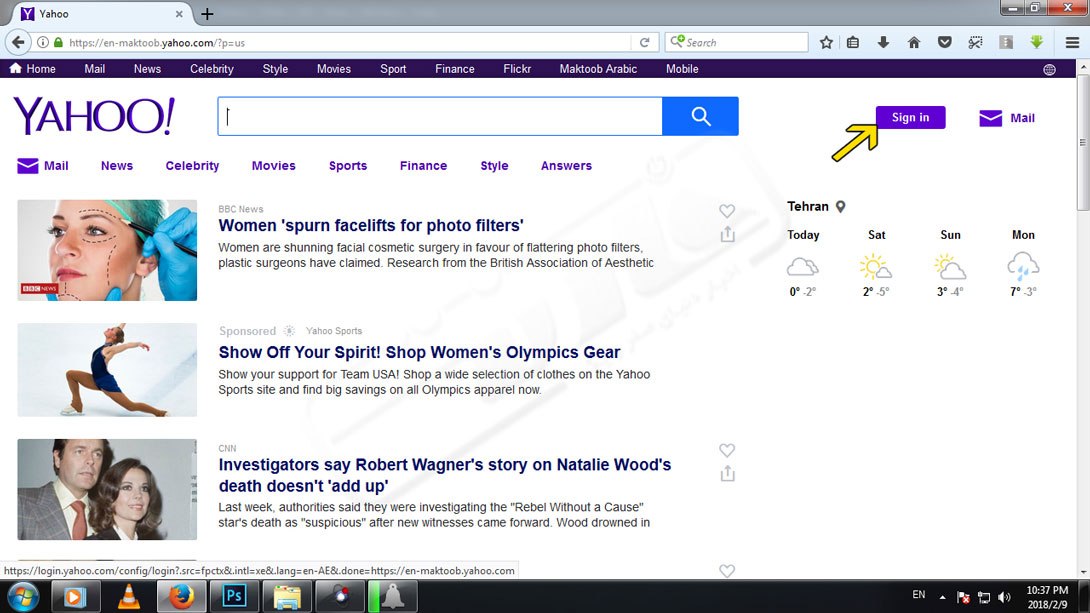This screenshot has height=613, width=1090.
Task: Click the screenshot scissors toolbar icon
Action: (975, 42)
